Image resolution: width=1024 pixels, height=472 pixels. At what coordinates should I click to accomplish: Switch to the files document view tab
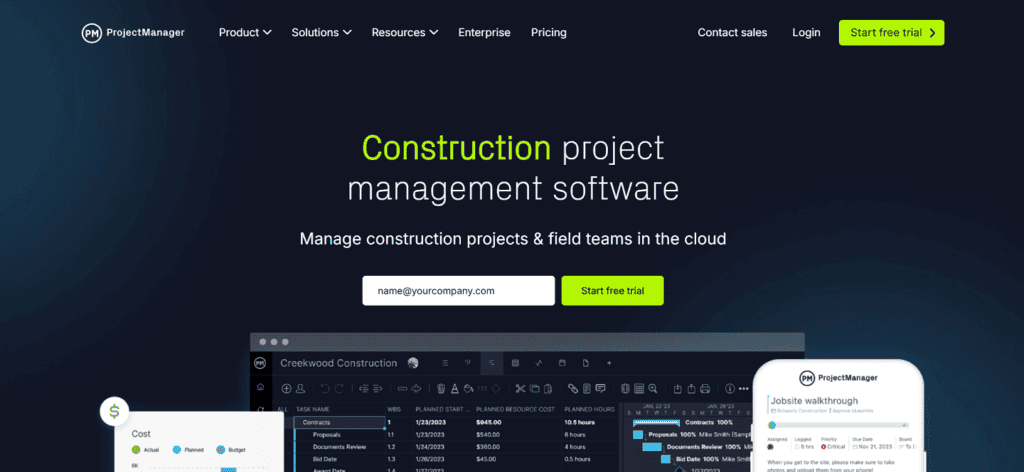[585, 363]
